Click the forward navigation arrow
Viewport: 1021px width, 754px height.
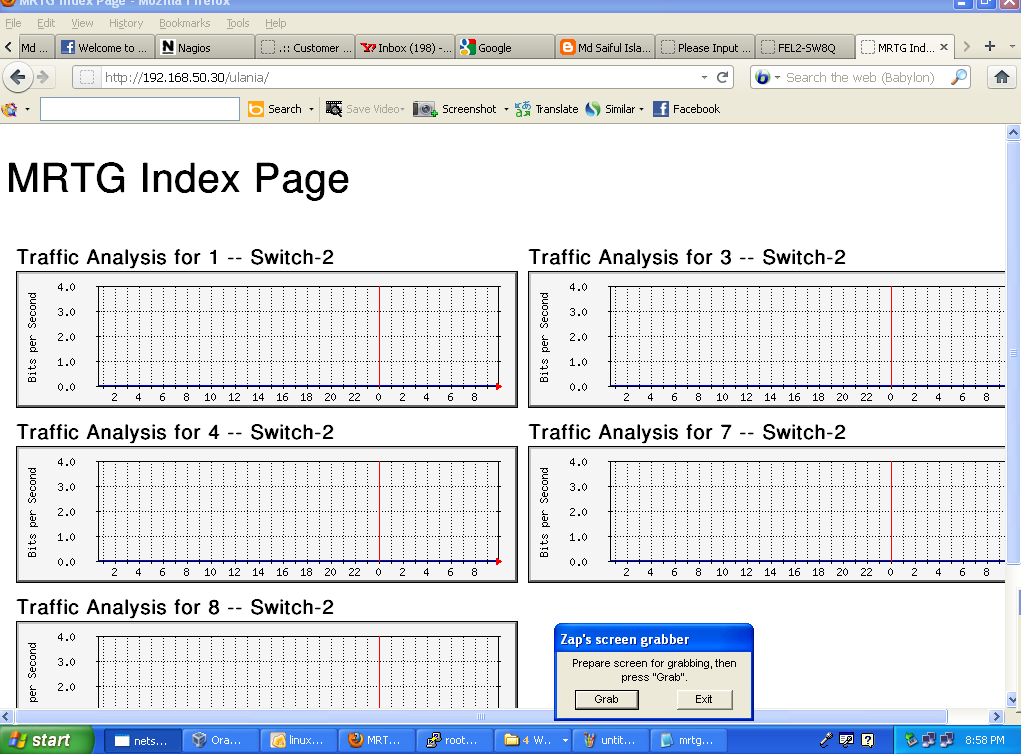point(43,77)
